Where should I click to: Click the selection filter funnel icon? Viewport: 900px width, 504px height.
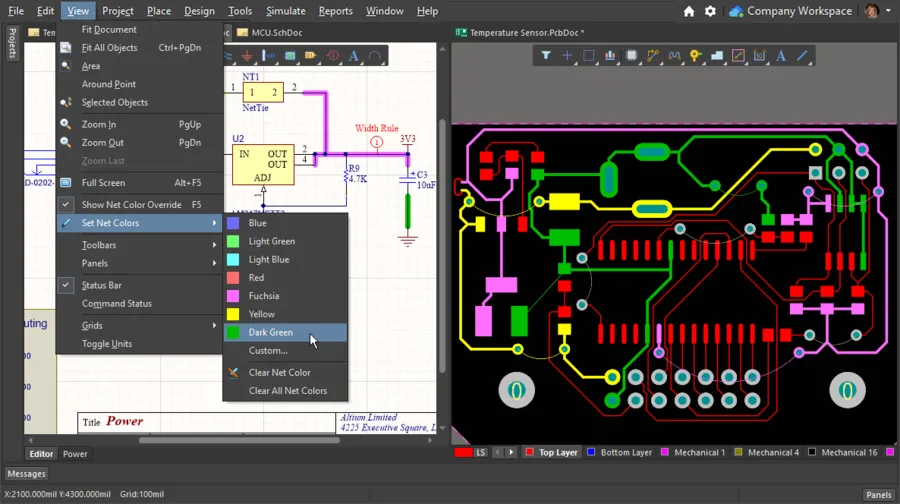pyautogui.click(x=546, y=56)
